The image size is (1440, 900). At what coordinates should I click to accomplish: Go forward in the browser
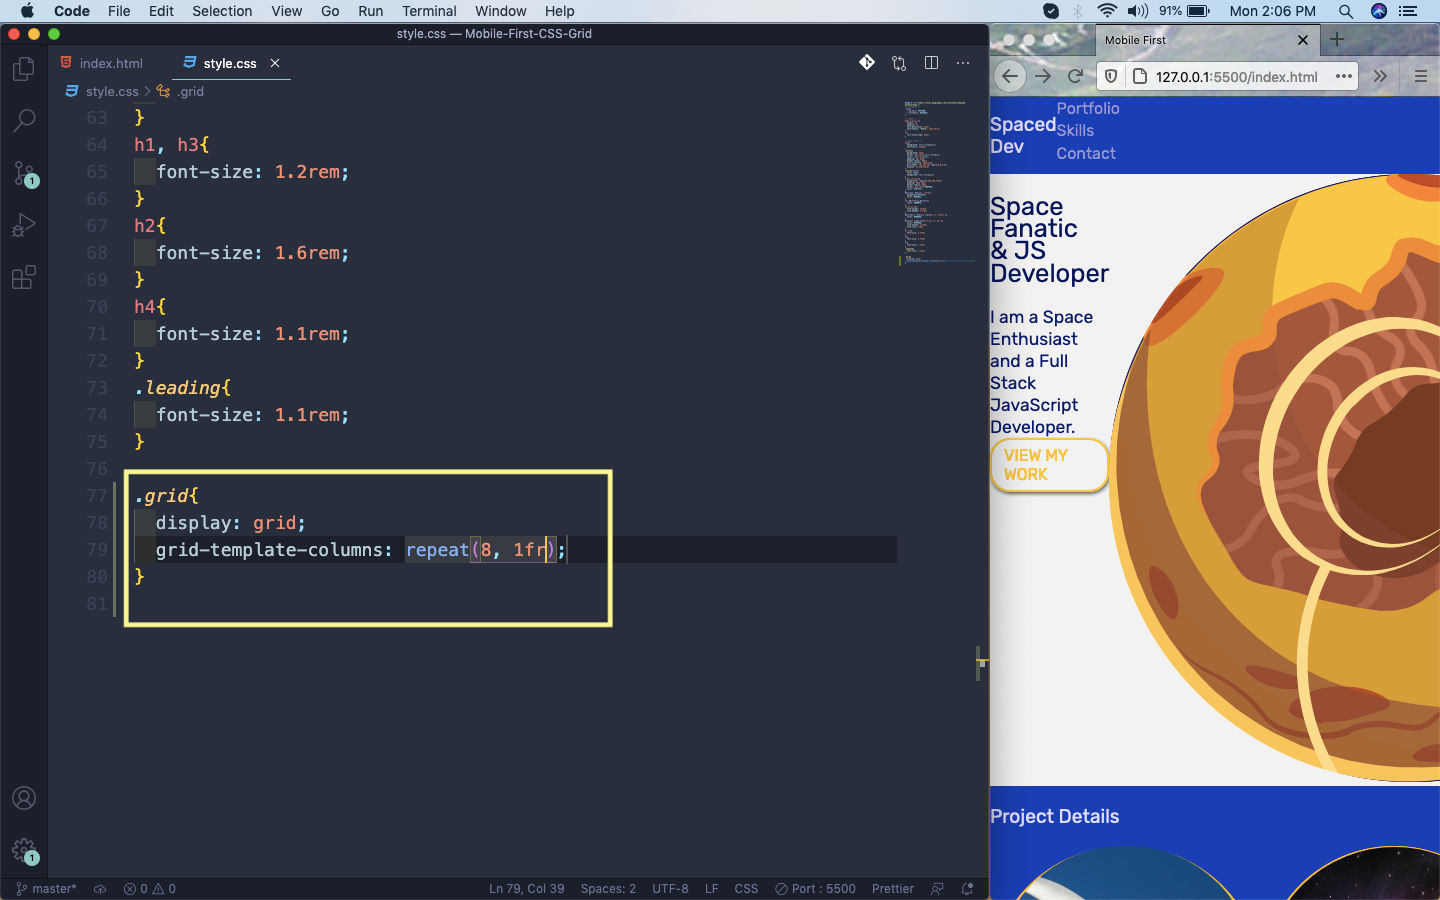click(1043, 76)
